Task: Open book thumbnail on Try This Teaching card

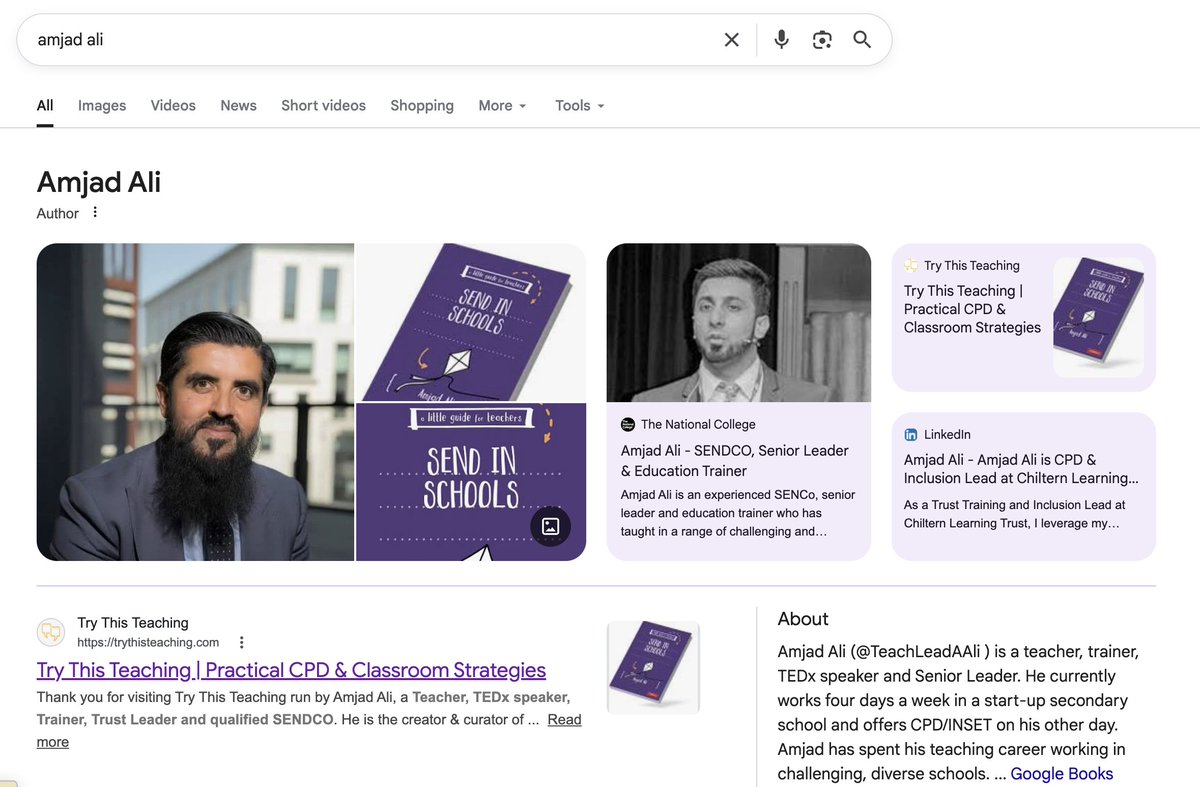Action: [x=1098, y=317]
